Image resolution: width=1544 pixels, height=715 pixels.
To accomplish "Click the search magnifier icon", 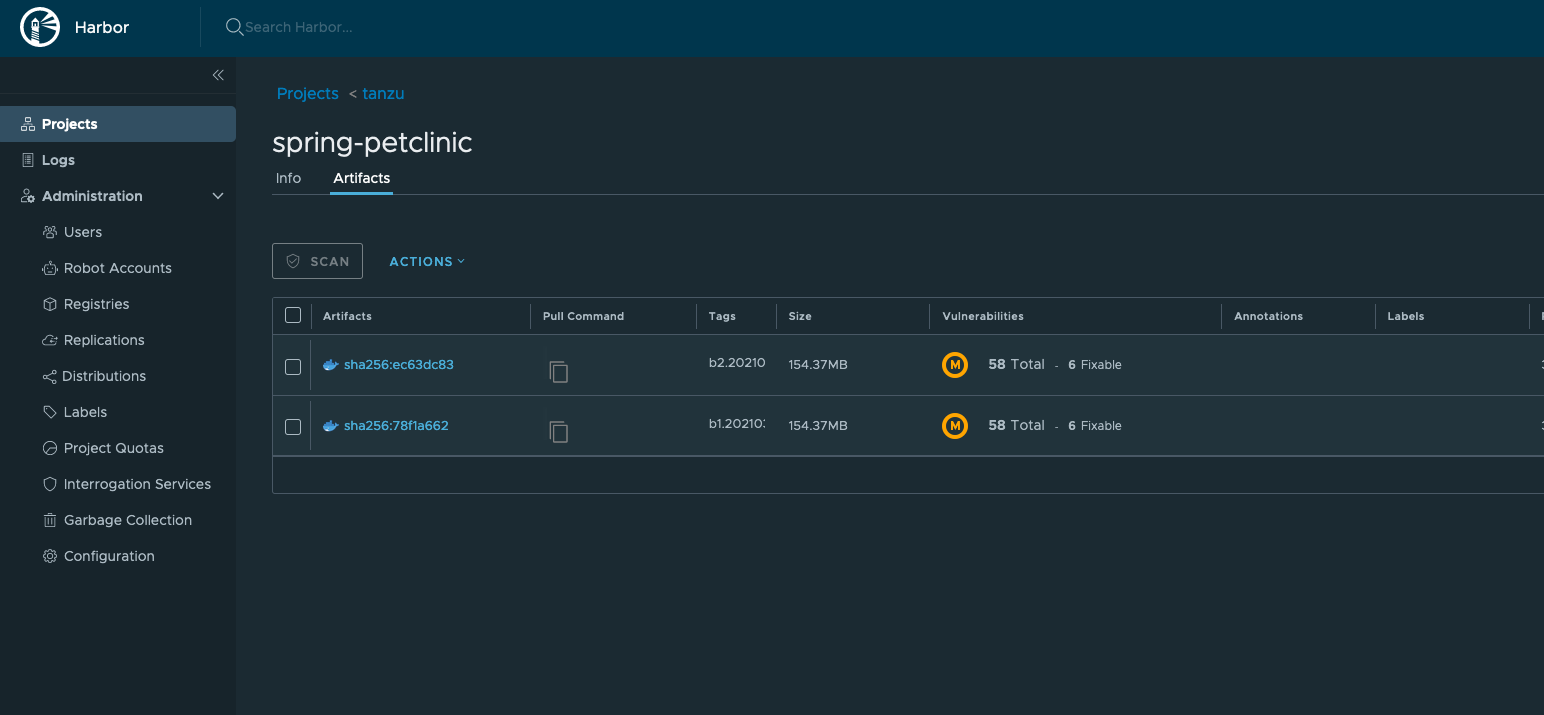I will tap(234, 27).
